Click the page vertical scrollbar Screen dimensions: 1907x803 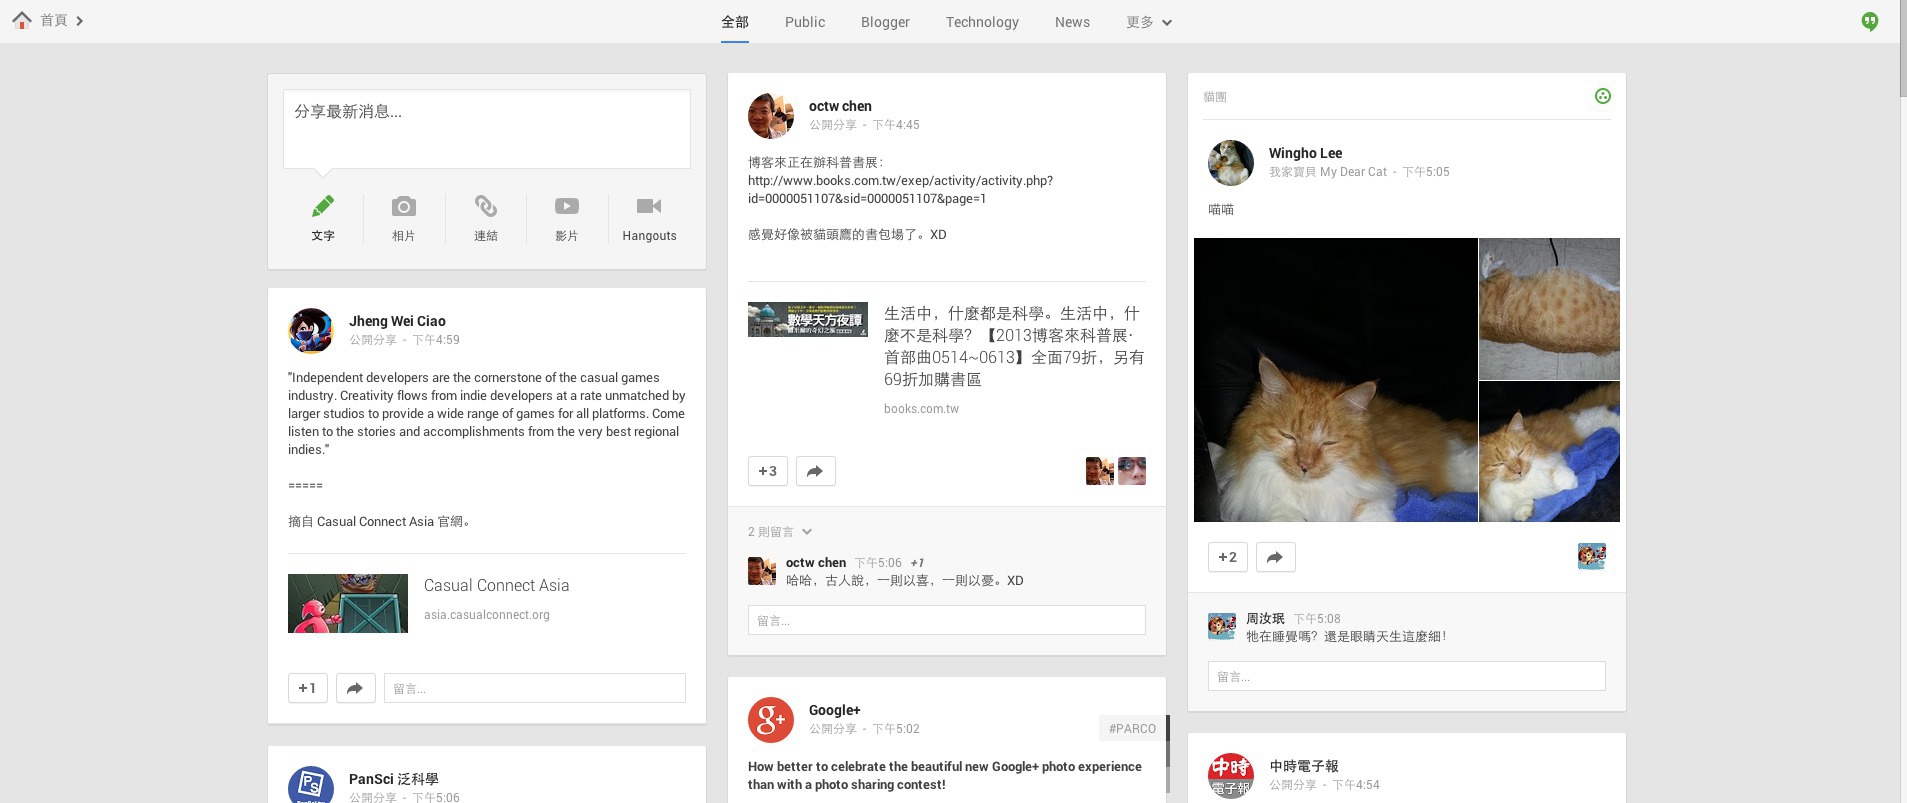(1902, 50)
